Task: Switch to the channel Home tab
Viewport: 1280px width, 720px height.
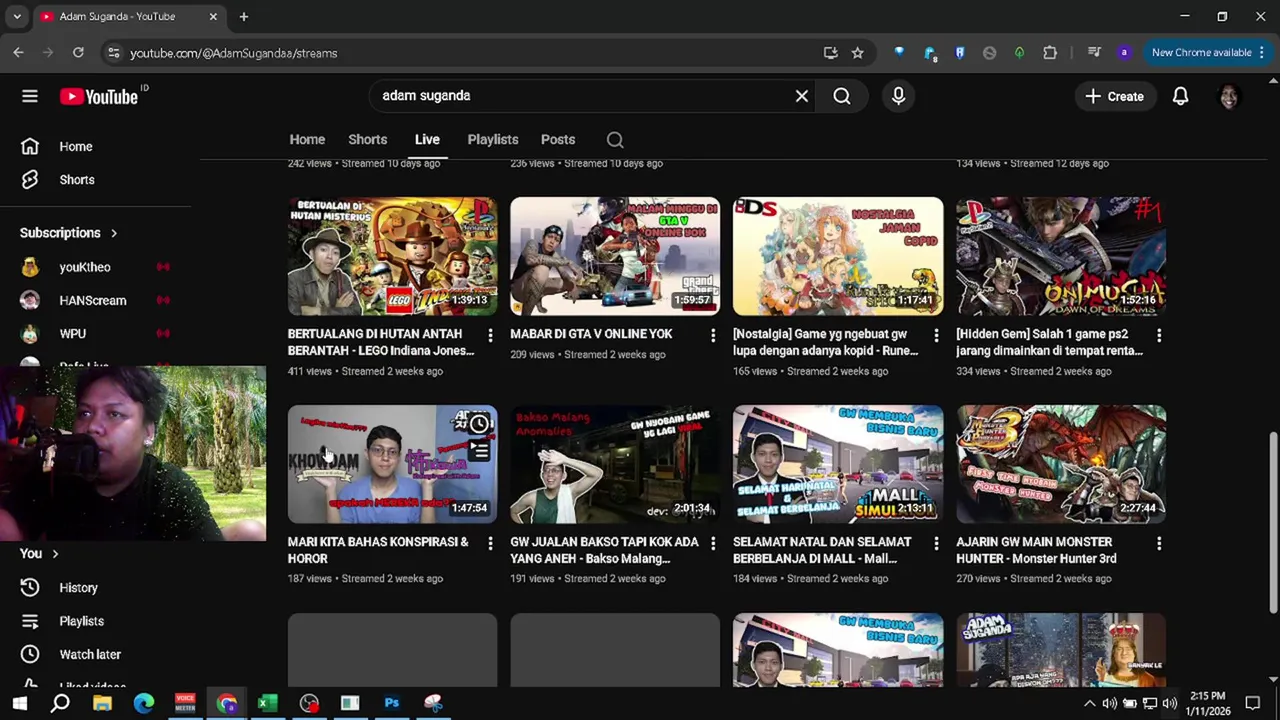Action: (307, 140)
